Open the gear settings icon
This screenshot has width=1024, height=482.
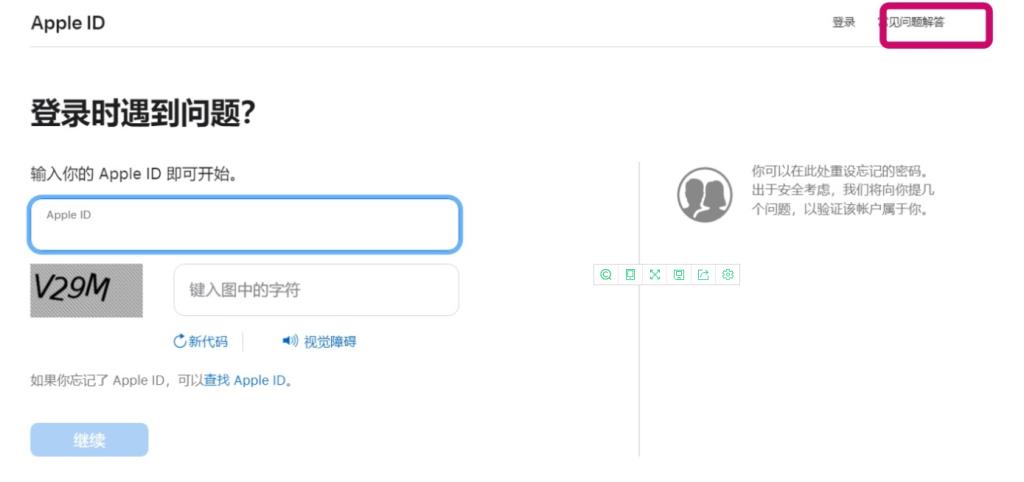pyautogui.click(x=728, y=274)
